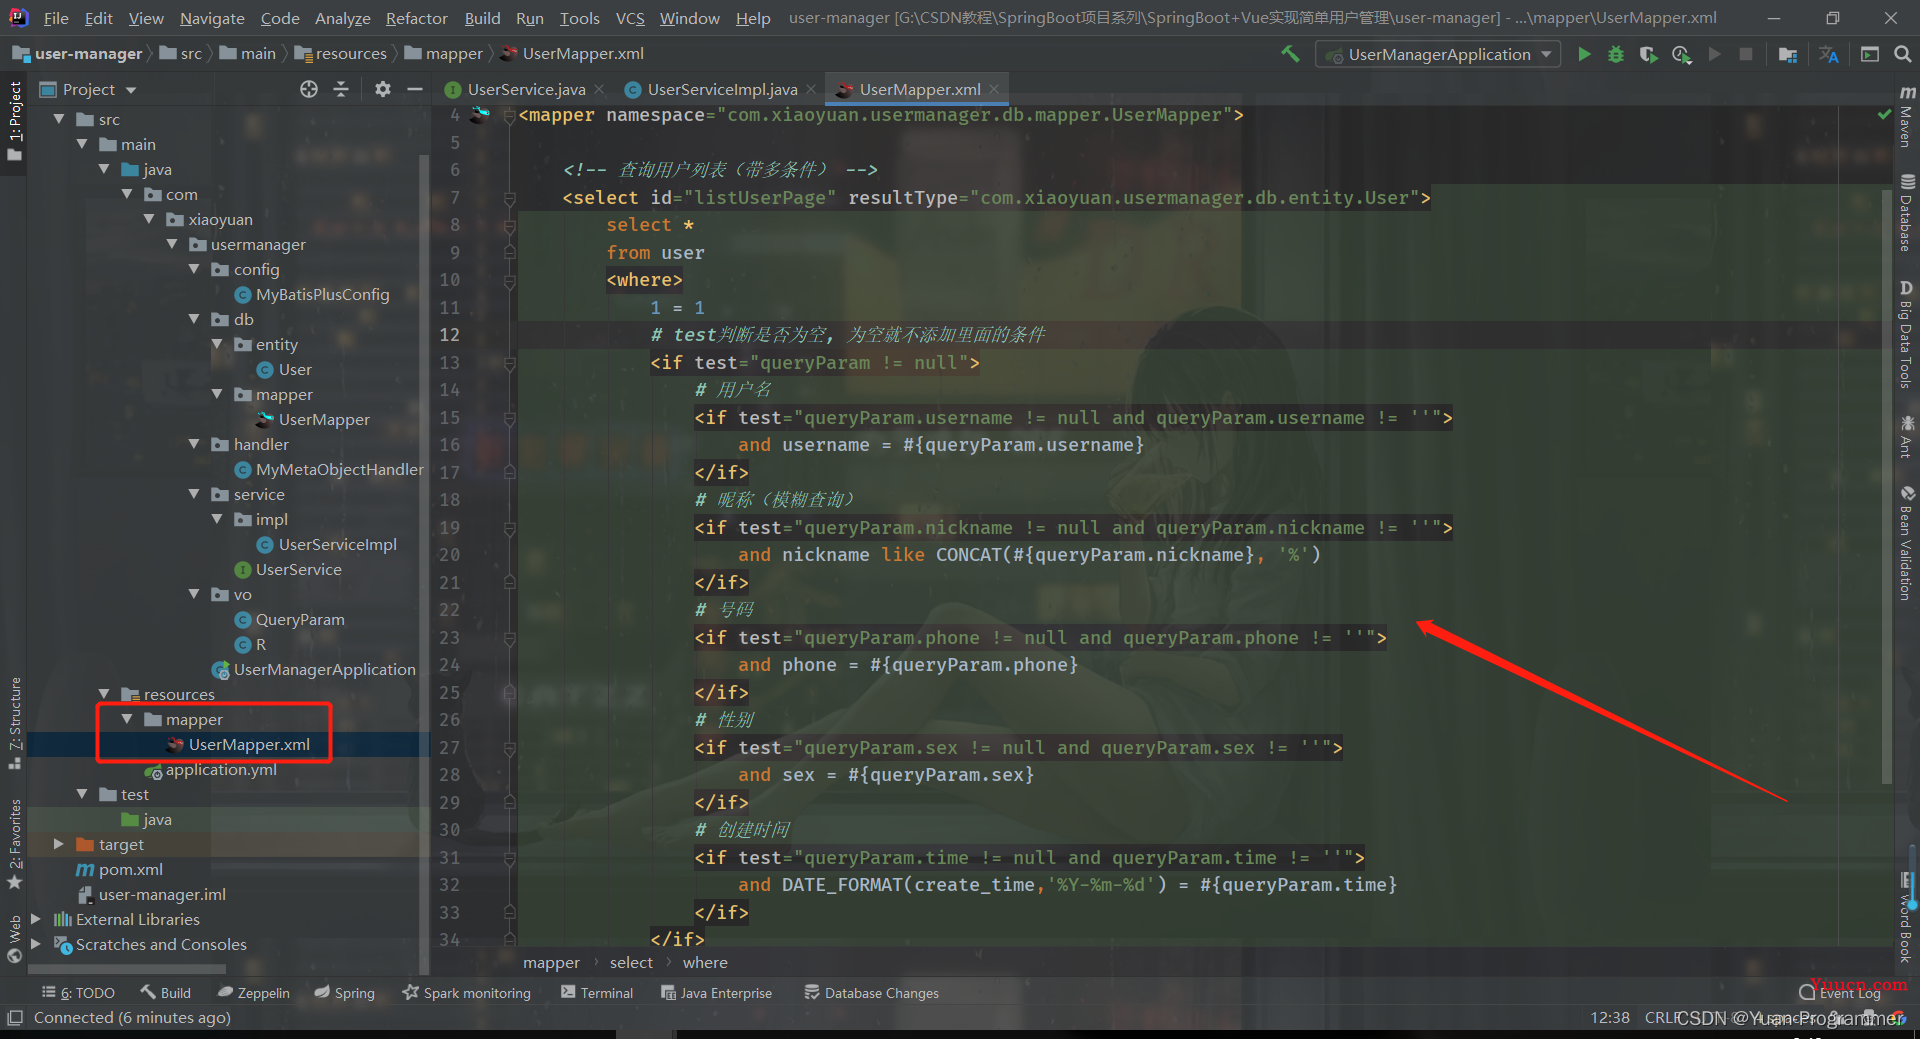Collapse the usermanager package
The width and height of the screenshot is (1920, 1039).
coord(172,244)
